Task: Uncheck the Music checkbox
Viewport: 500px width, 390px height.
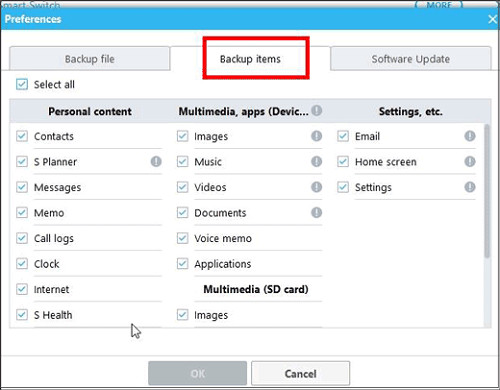Action: point(182,162)
